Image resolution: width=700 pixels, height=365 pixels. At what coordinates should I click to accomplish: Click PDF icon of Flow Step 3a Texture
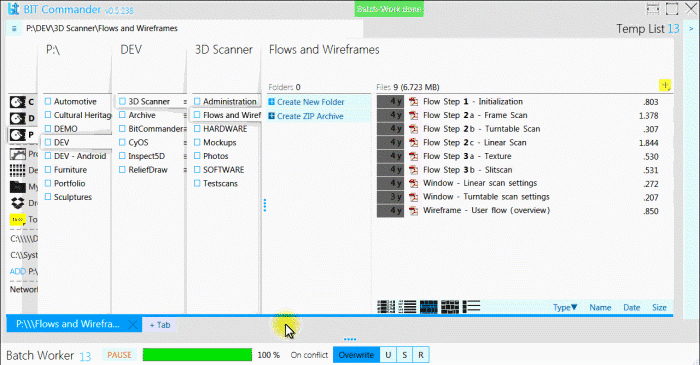coord(414,156)
